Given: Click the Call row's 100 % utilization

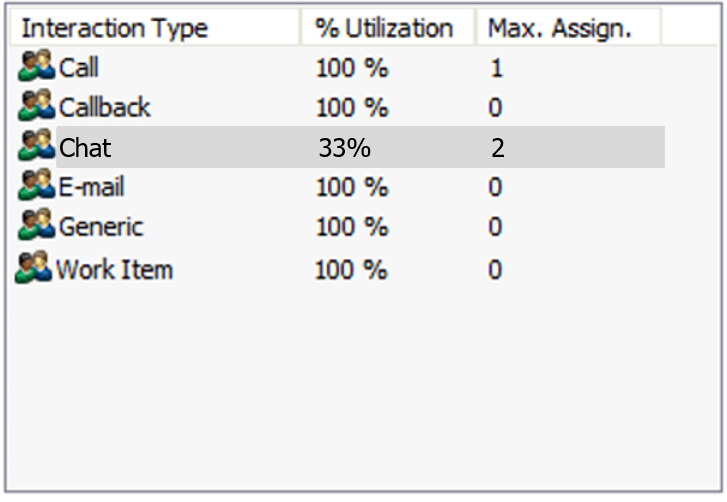Looking at the screenshot, I should 351,69.
